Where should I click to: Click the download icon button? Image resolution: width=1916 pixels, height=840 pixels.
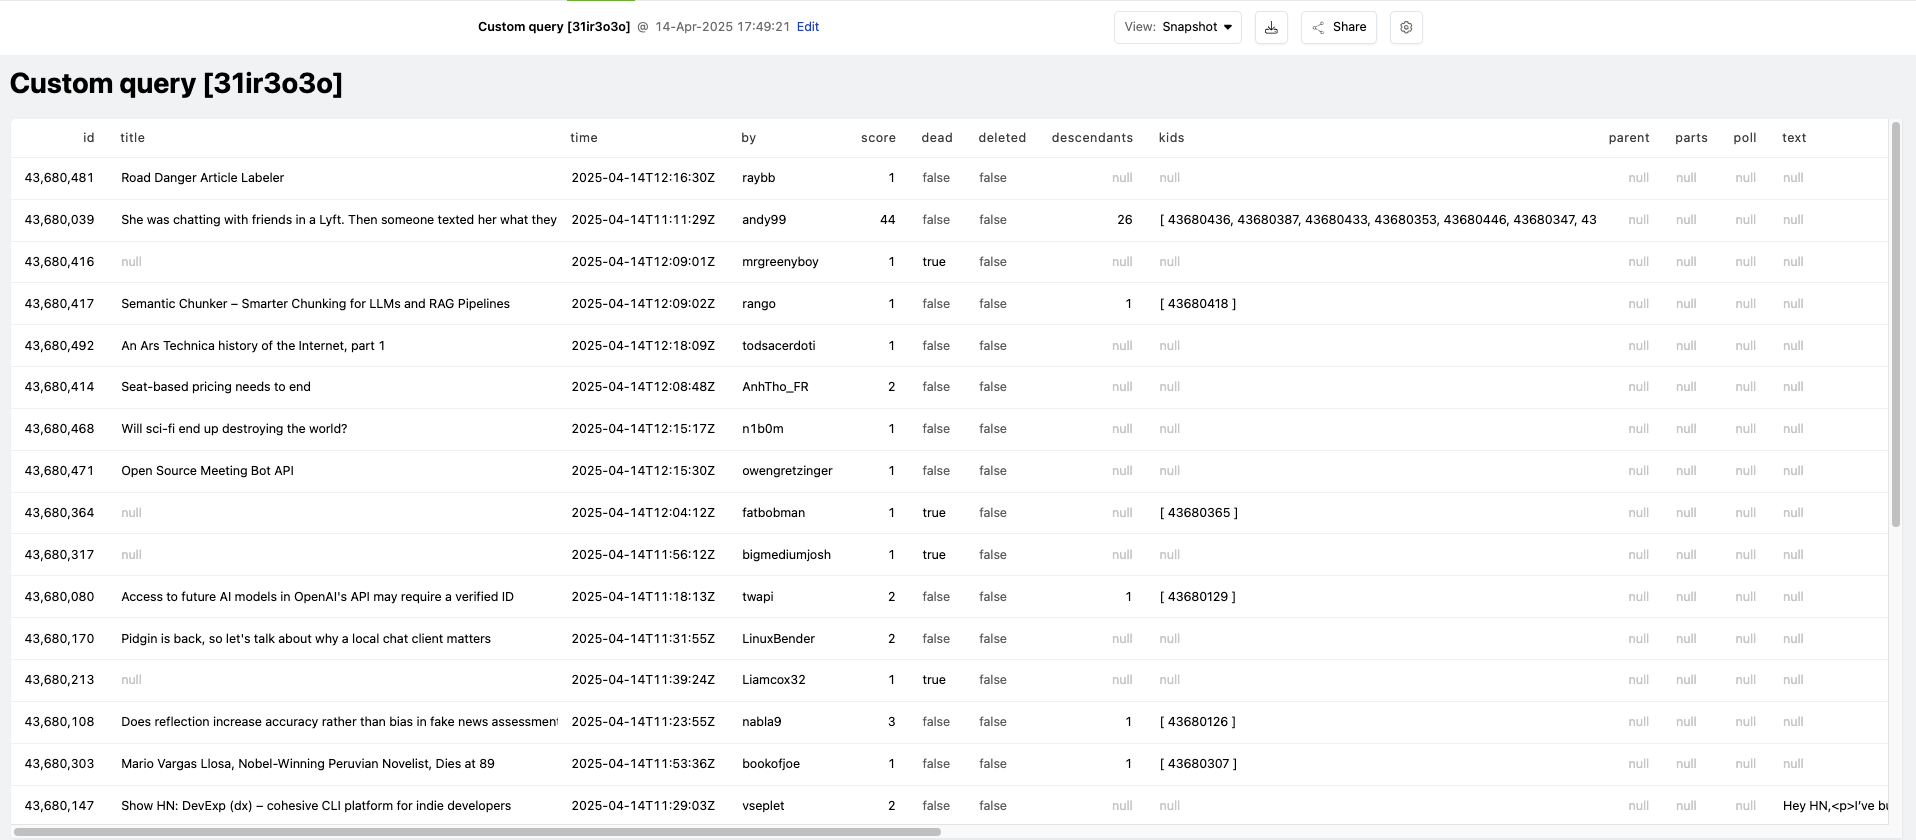point(1271,28)
